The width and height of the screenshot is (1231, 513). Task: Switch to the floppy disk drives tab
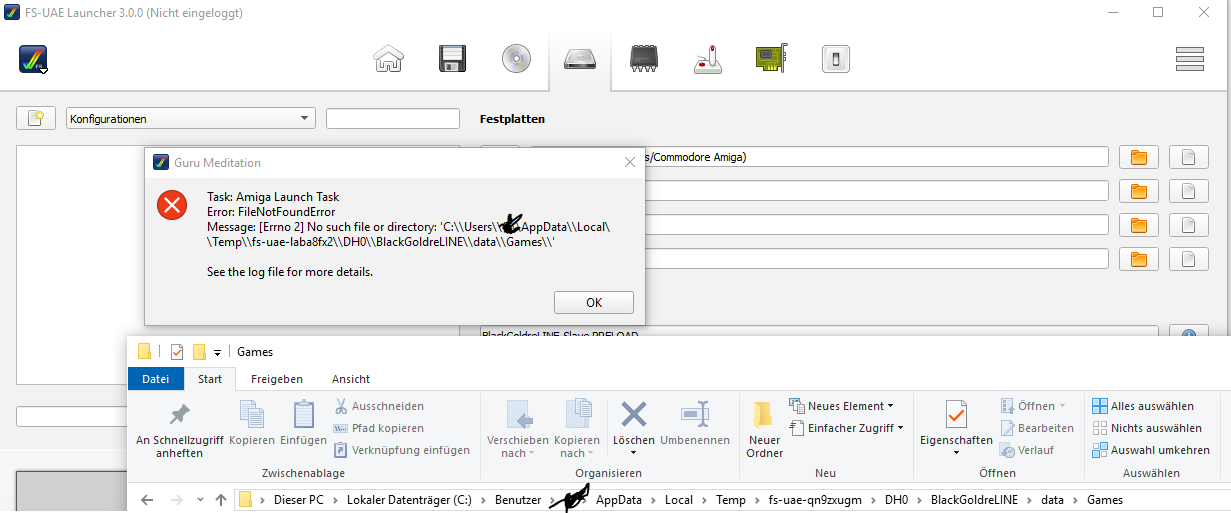(x=453, y=59)
